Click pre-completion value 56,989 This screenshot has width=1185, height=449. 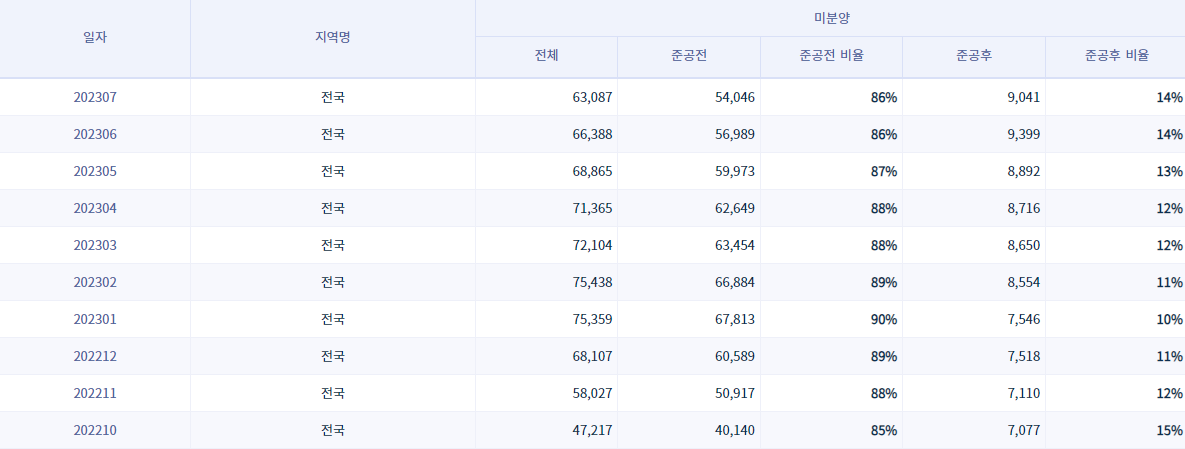click(735, 134)
